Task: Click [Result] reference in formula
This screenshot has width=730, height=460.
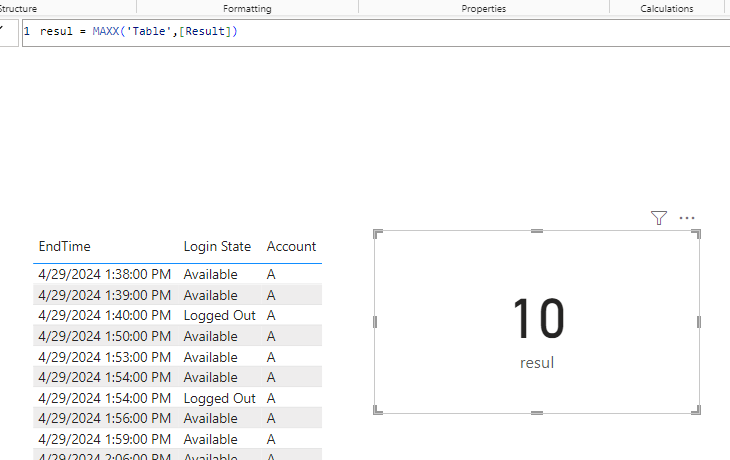Action: click(x=205, y=31)
